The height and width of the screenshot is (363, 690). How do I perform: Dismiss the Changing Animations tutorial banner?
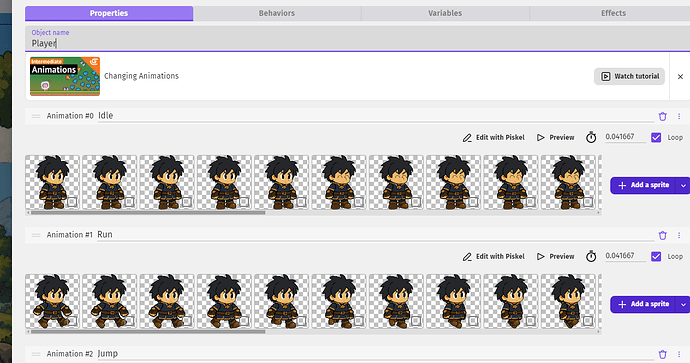pyautogui.click(x=680, y=77)
